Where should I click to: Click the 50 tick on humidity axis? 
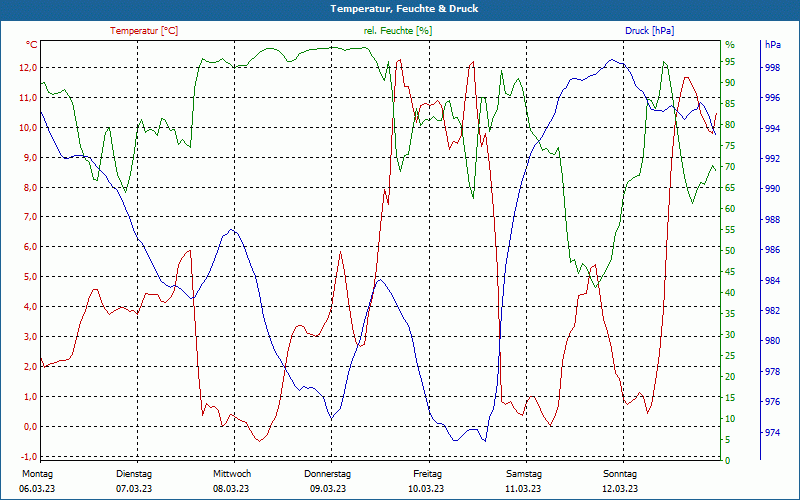coord(730,251)
